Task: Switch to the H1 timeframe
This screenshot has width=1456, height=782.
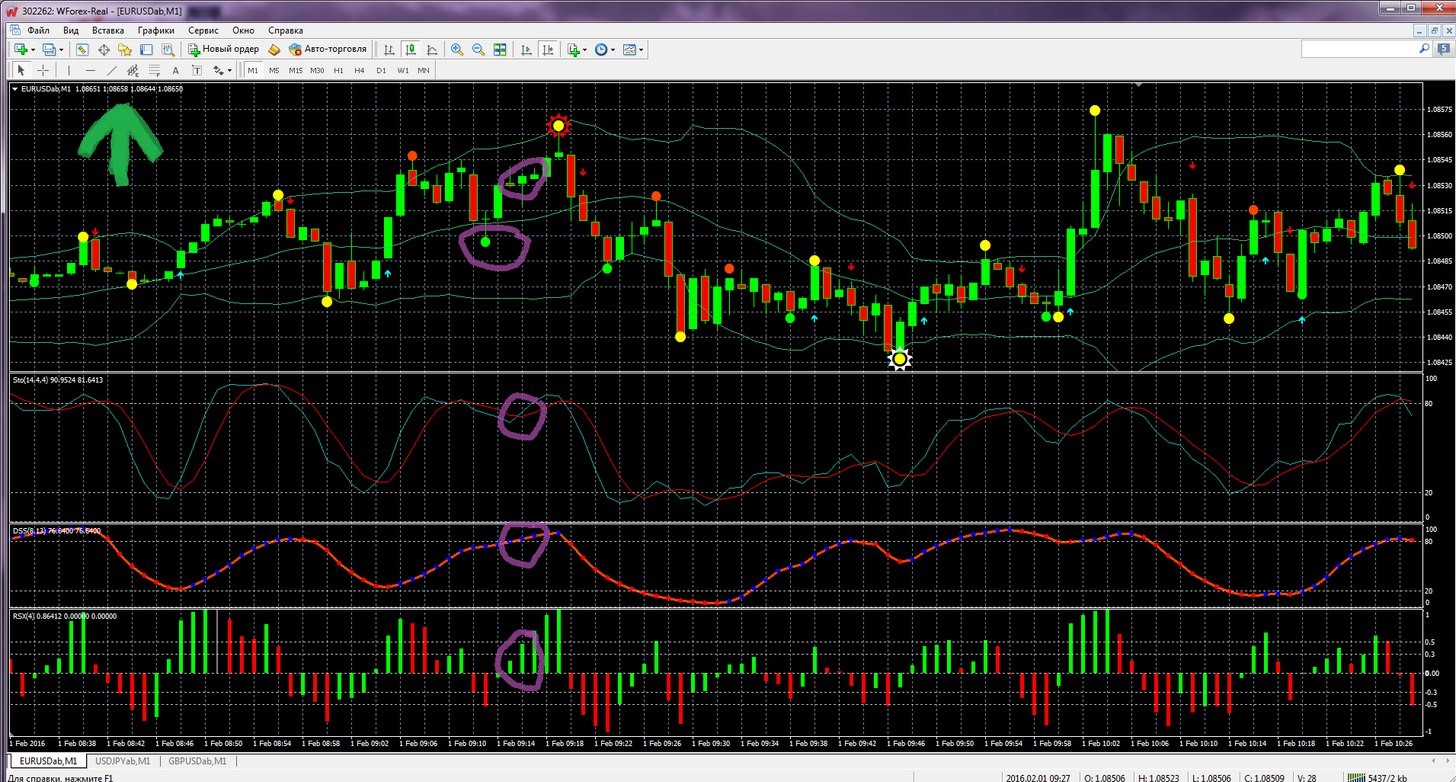Action: pyautogui.click(x=338, y=70)
